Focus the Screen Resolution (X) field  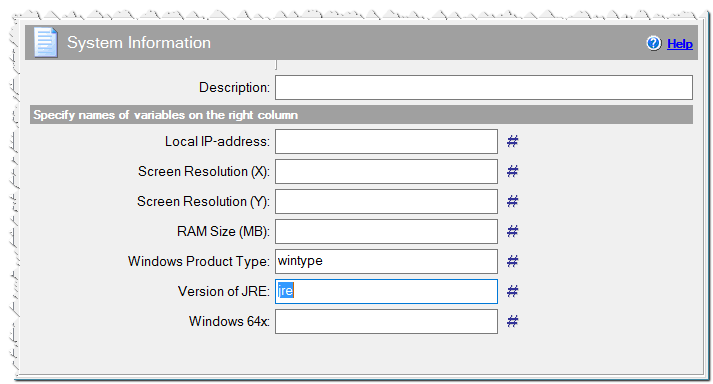click(x=387, y=172)
